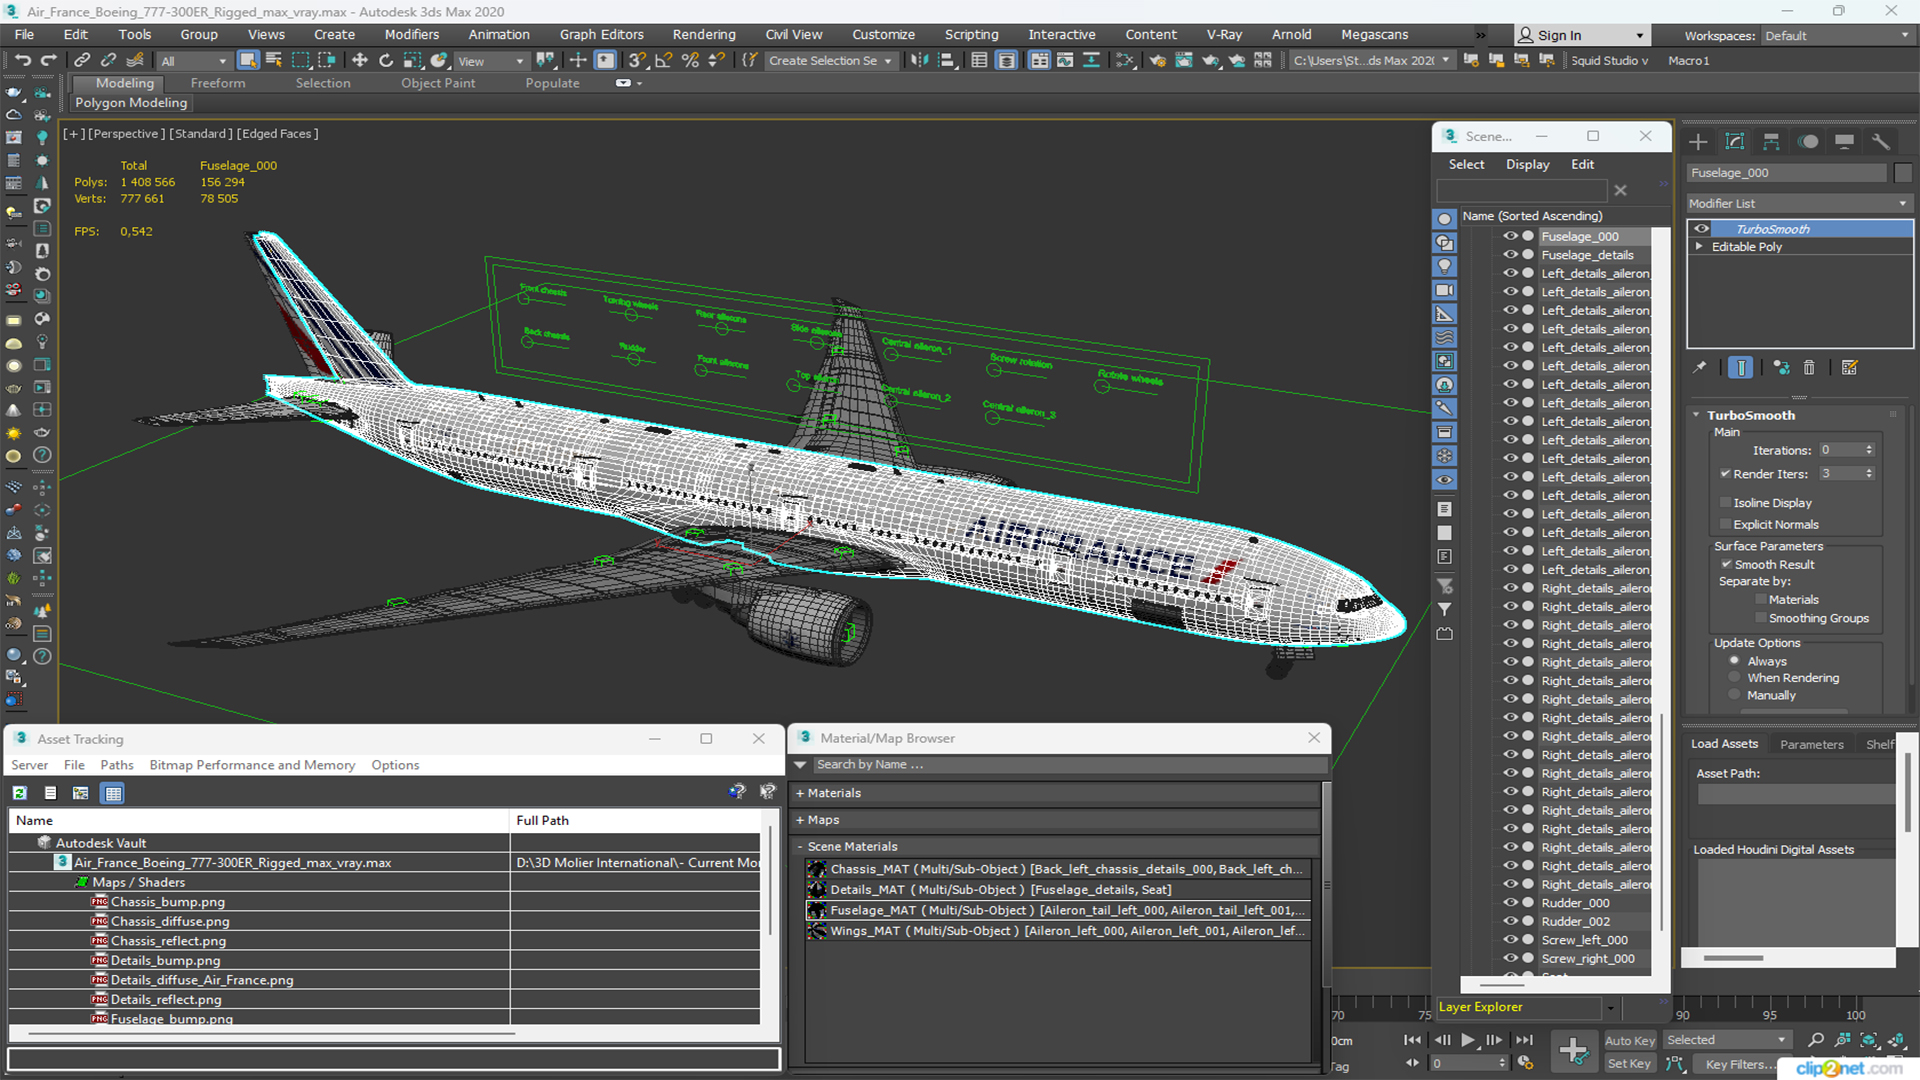Click the Auto Key button
This screenshot has width=1920, height=1080.
pos(1630,1041)
